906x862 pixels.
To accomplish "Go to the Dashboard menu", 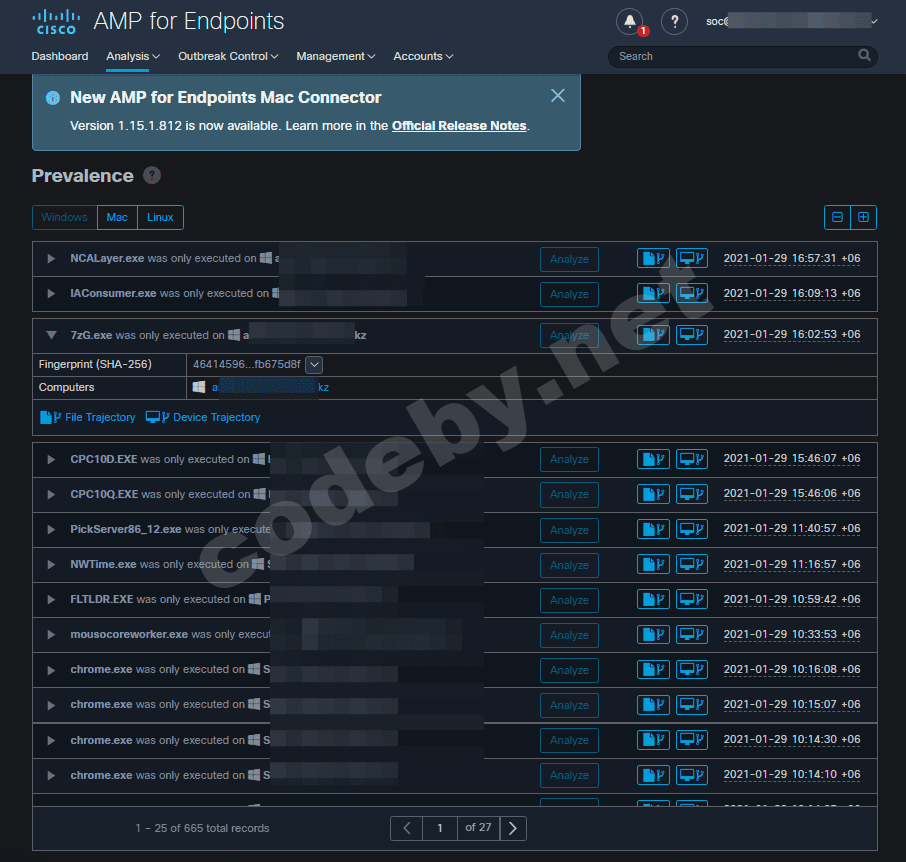I will pyautogui.click(x=60, y=56).
